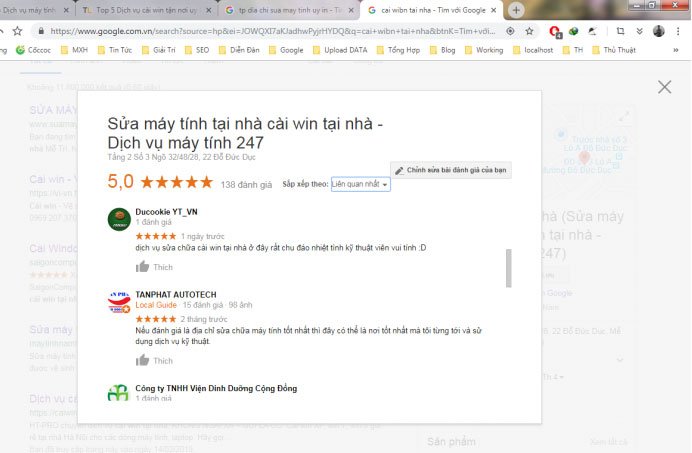Click the five-star overall rating
The height and width of the screenshot is (453, 692).
click(177, 182)
